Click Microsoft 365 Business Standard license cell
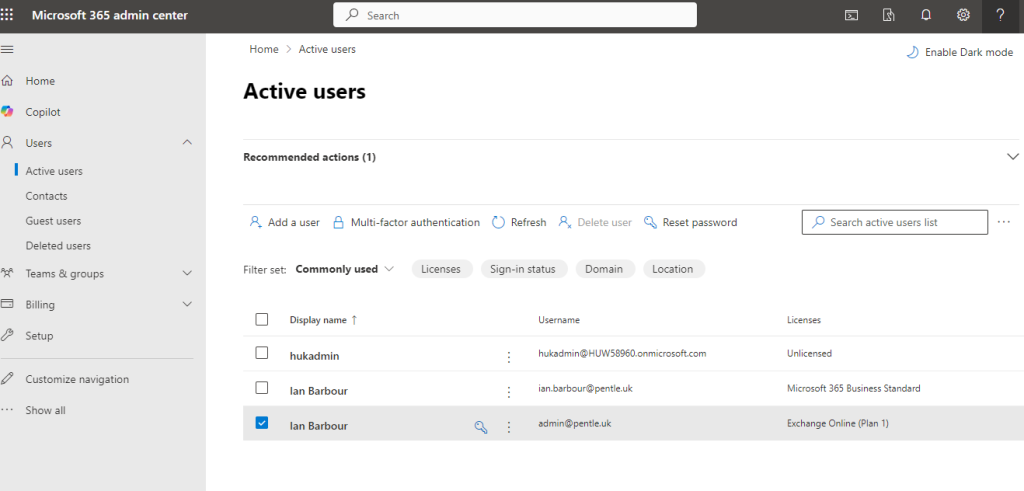Screen dimensions: 1024x491 [854, 388]
